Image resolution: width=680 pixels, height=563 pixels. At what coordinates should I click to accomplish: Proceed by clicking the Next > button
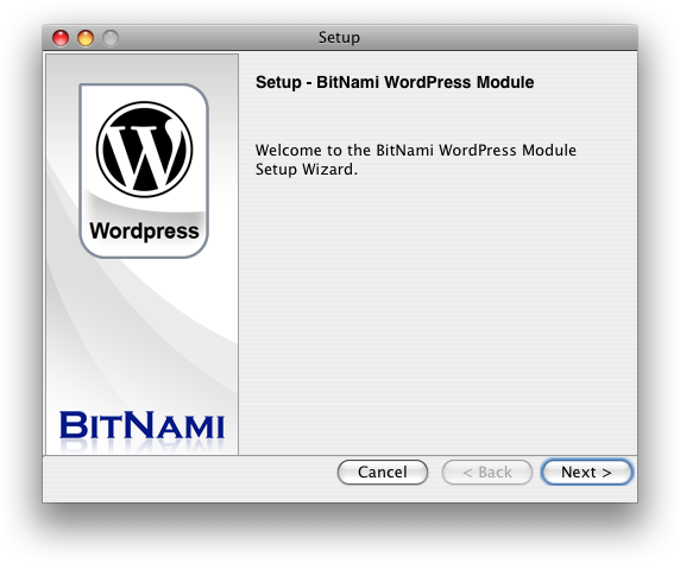[586, 472]
